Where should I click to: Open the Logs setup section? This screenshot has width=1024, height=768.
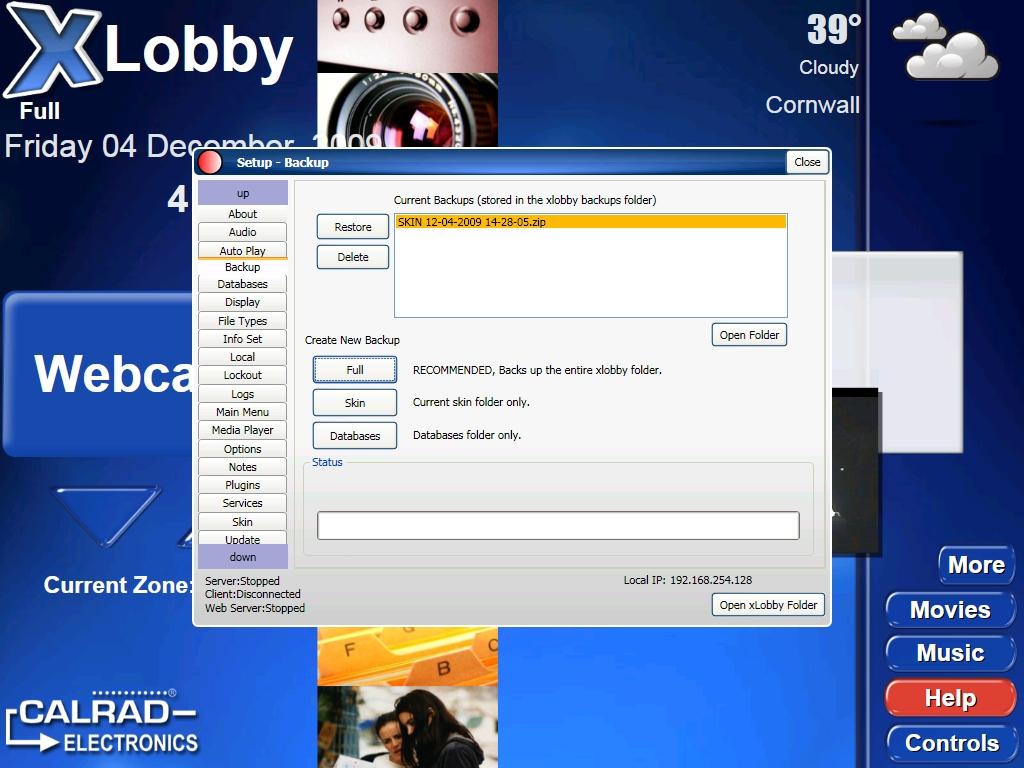242,394
